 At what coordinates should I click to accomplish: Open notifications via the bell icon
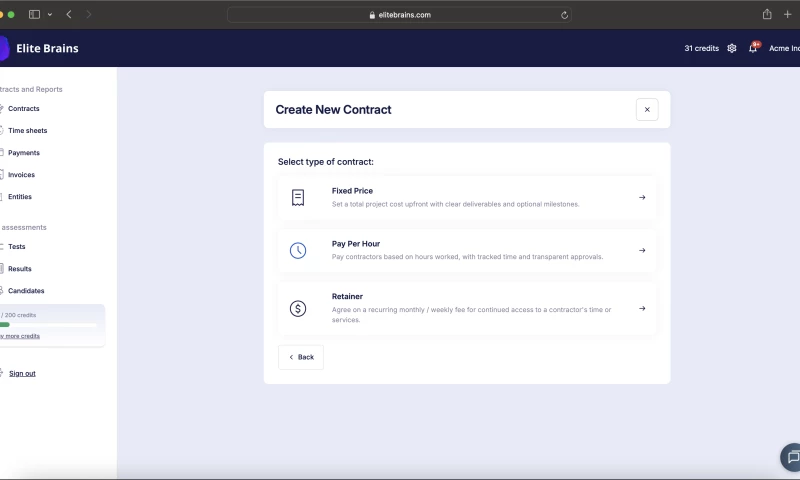(x=753, y=48)
